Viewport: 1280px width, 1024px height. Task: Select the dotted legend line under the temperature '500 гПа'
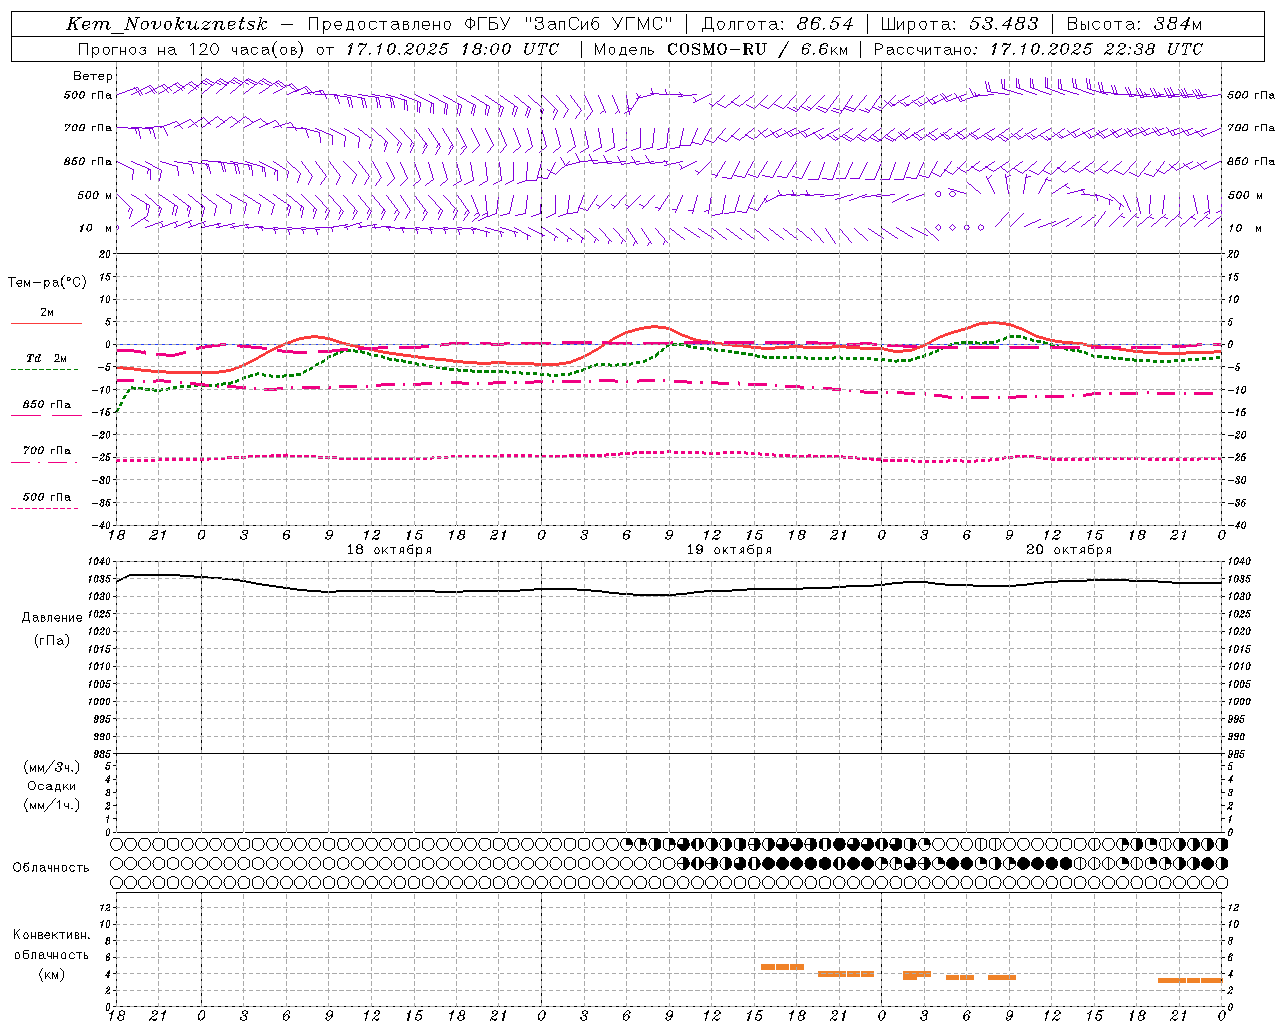tap(44, 508)
